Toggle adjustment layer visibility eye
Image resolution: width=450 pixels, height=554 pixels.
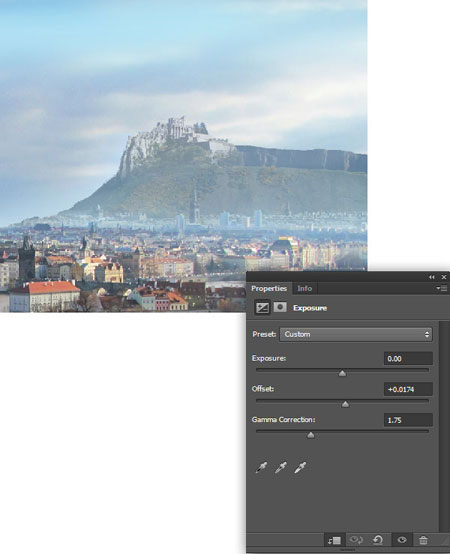(402, 540)
